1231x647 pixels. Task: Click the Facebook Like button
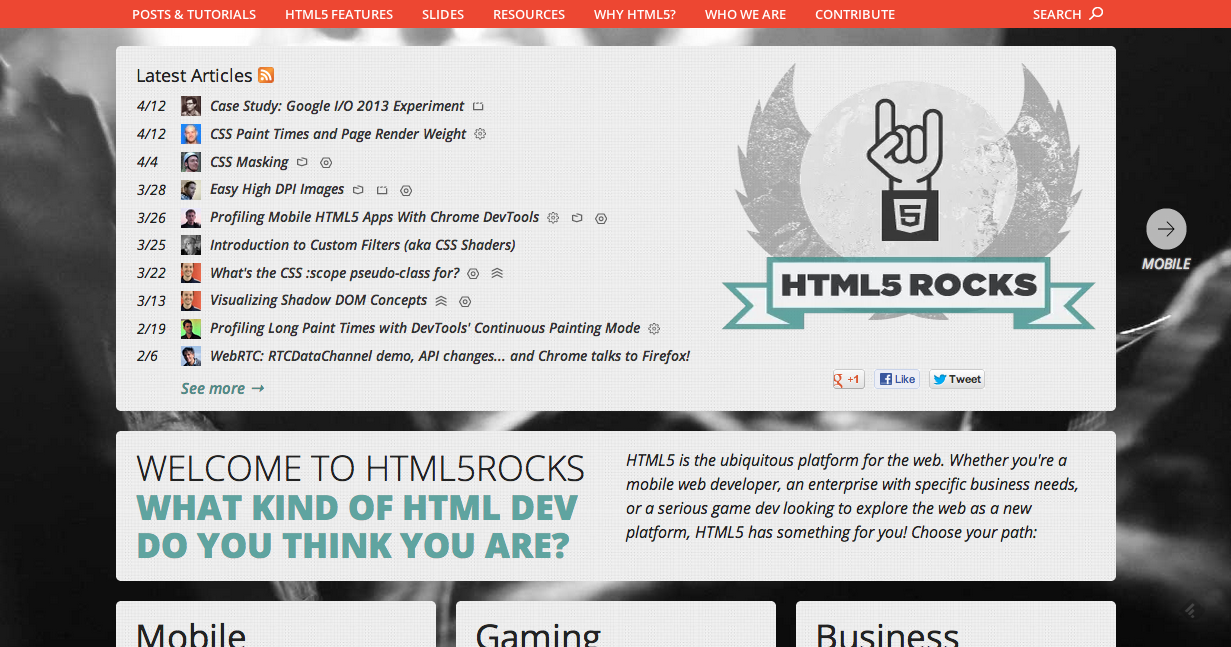coord(897,379)
